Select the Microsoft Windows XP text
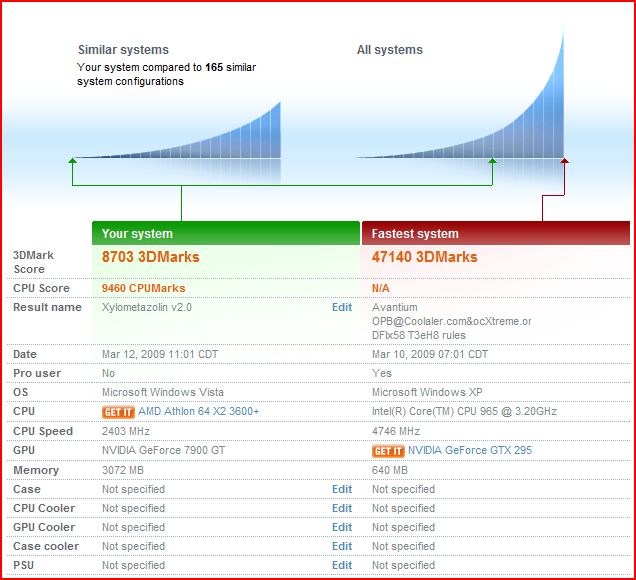This screenshot has height=580, width=636. point(427,393)
